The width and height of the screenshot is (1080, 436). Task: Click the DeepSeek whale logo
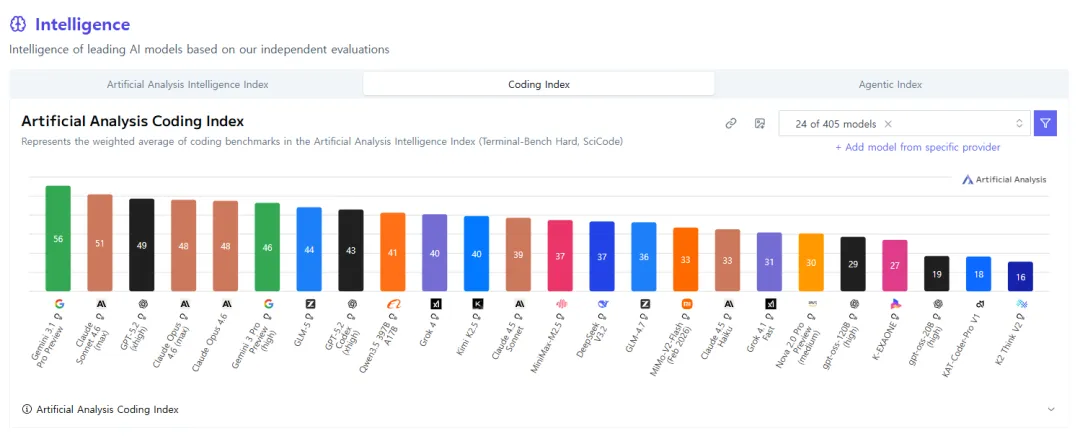click(x=602, y=303)
